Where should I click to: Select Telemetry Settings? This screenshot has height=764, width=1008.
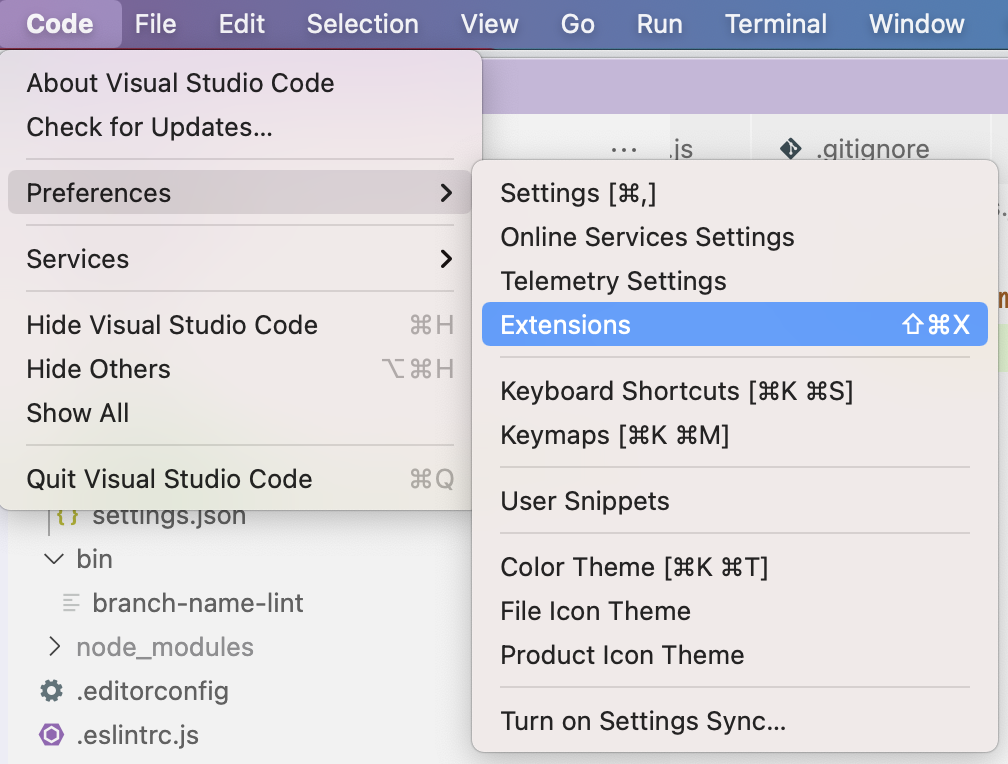point(735,280)
